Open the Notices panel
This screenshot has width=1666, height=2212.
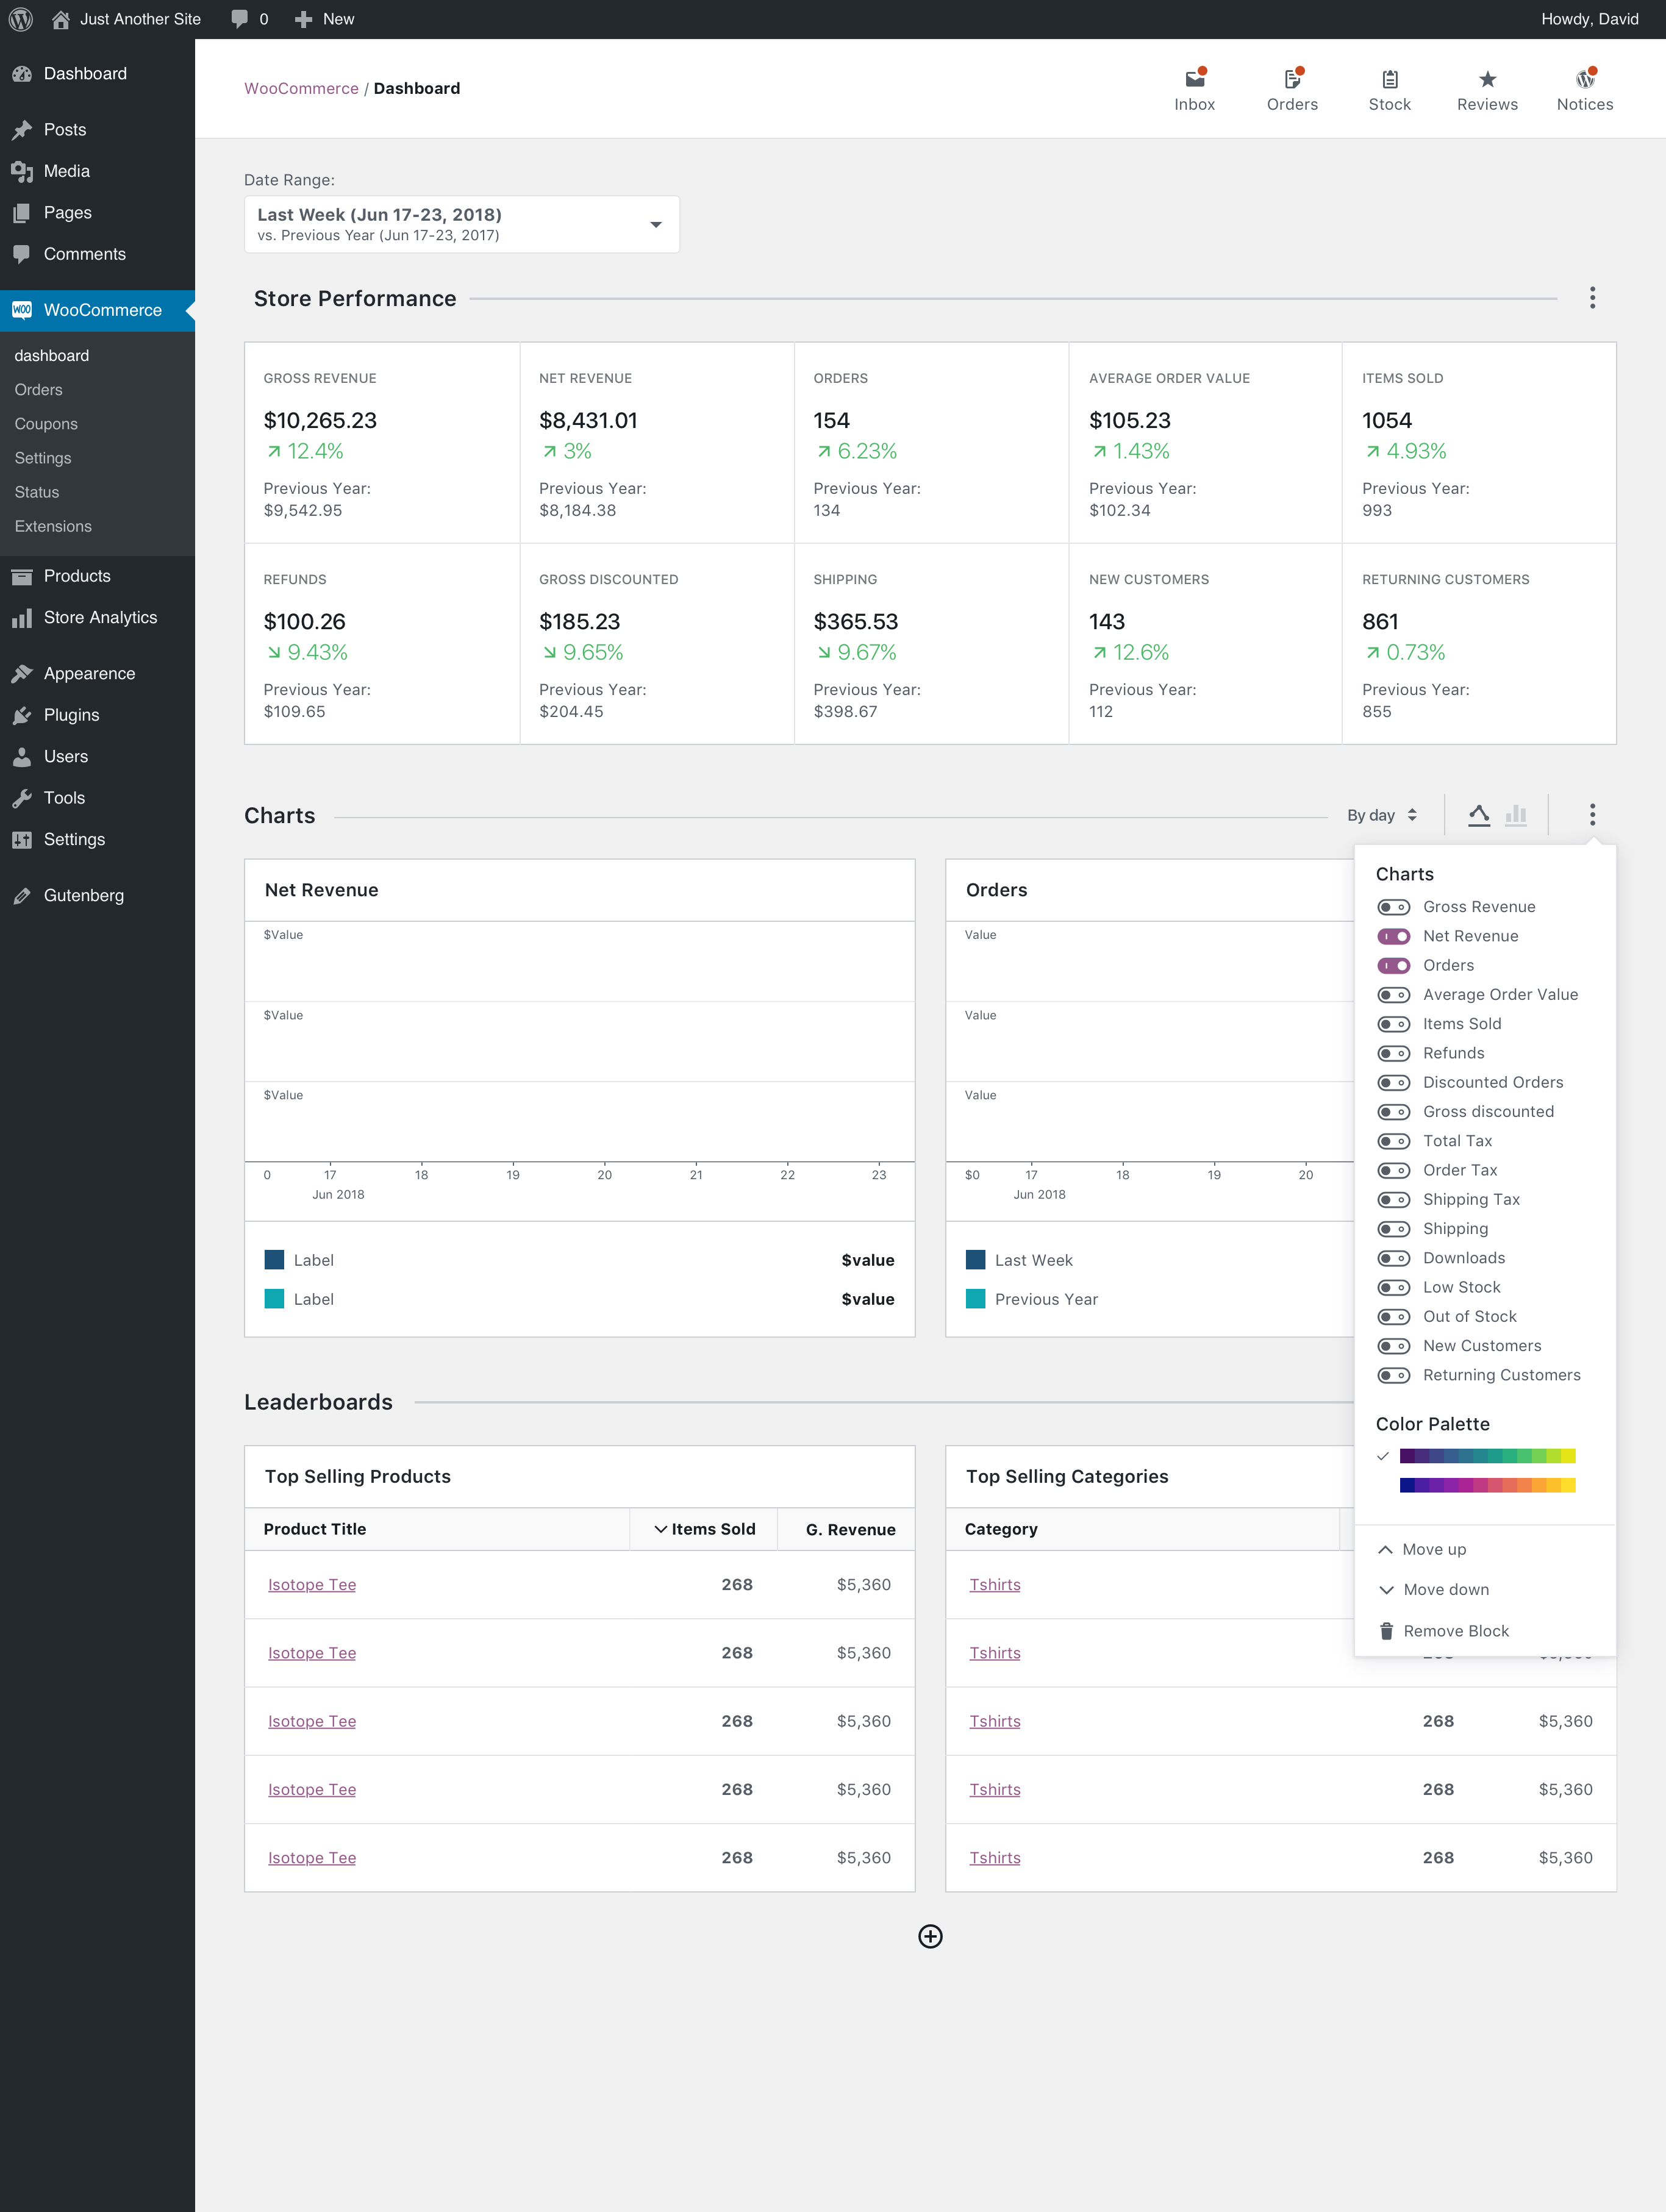coord(1584,88)
